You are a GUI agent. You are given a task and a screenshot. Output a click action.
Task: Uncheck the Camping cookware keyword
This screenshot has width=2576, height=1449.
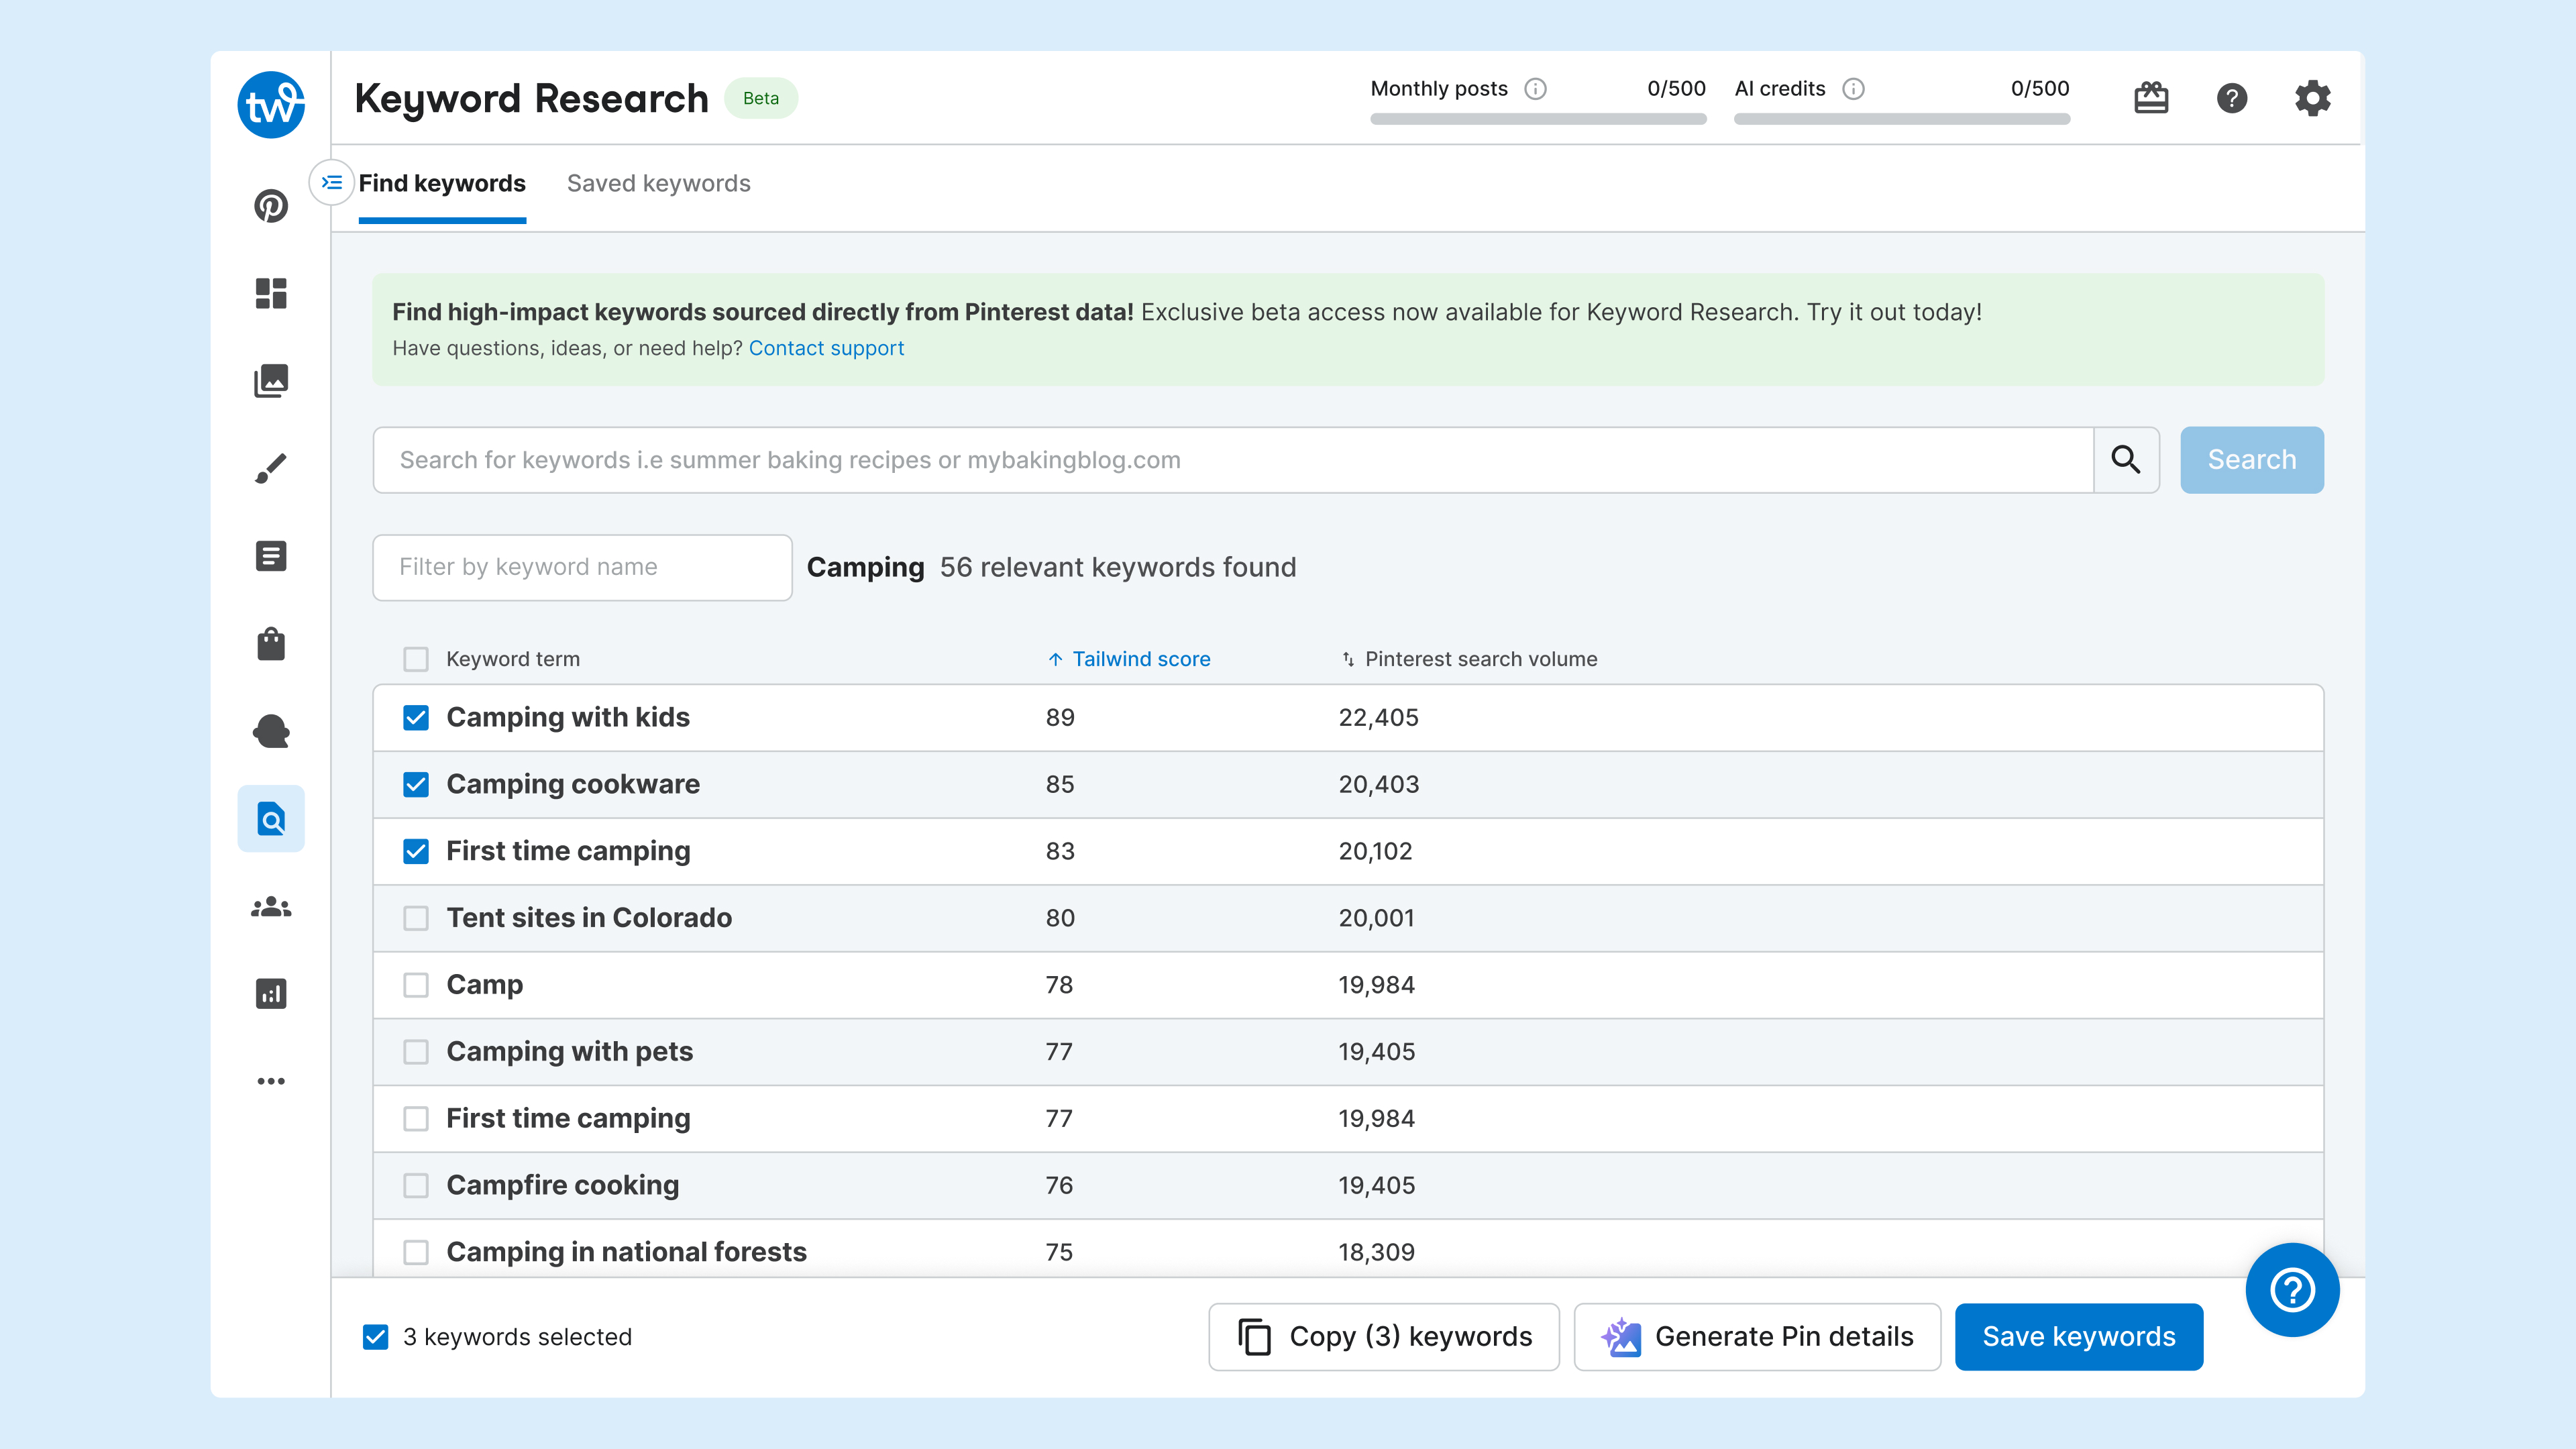(416, 784)
